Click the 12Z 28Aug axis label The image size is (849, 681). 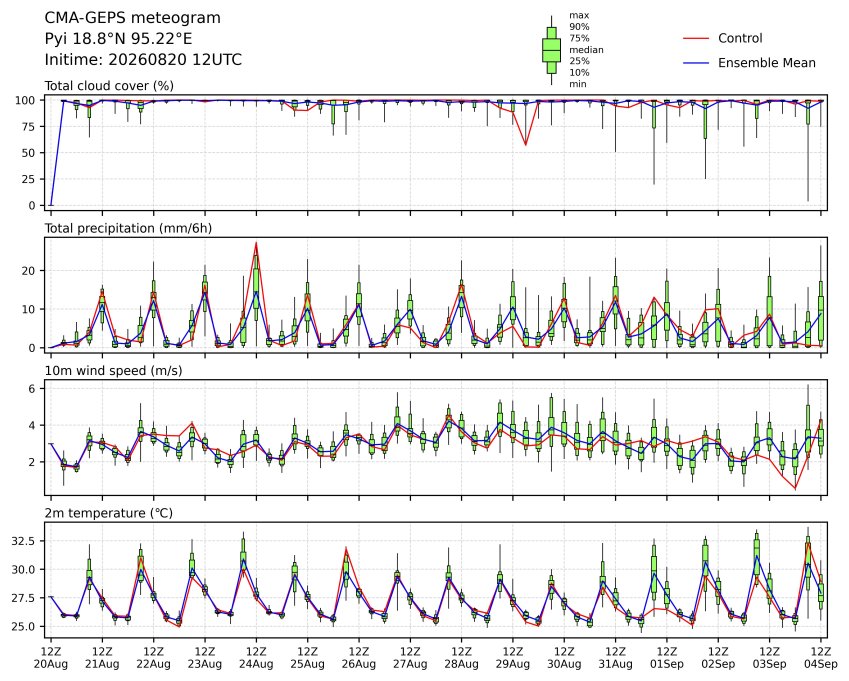tap(461, 658)
